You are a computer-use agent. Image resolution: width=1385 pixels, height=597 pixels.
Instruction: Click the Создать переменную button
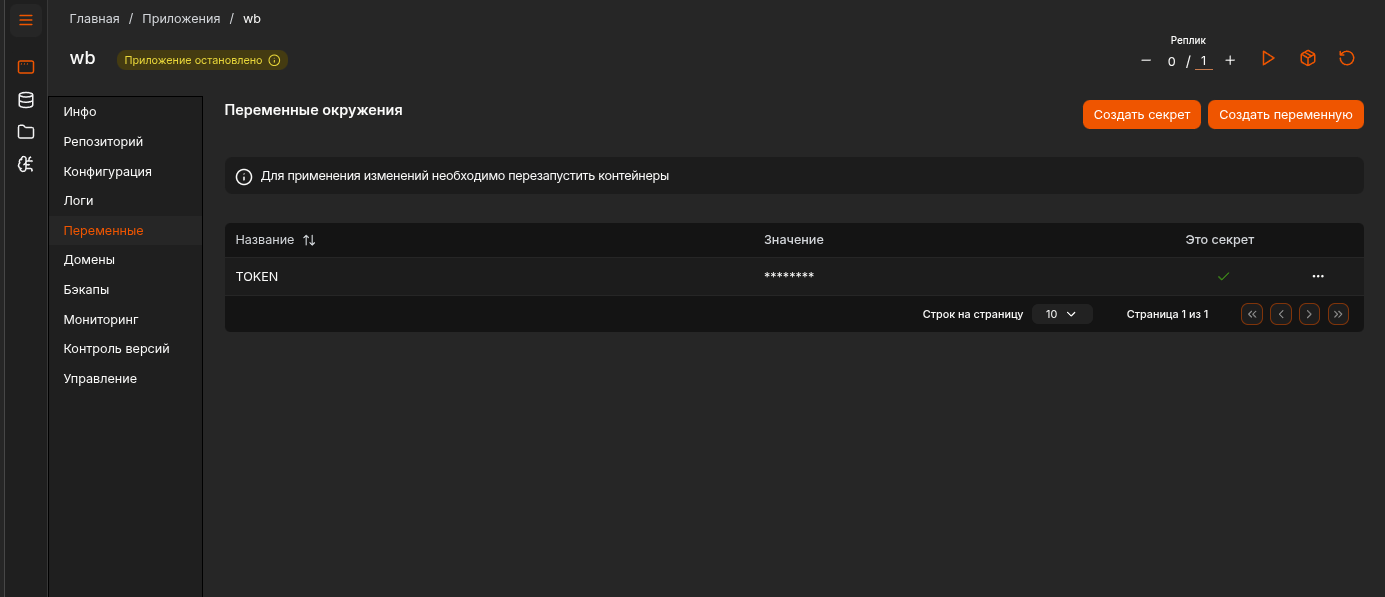[1285, 115]
